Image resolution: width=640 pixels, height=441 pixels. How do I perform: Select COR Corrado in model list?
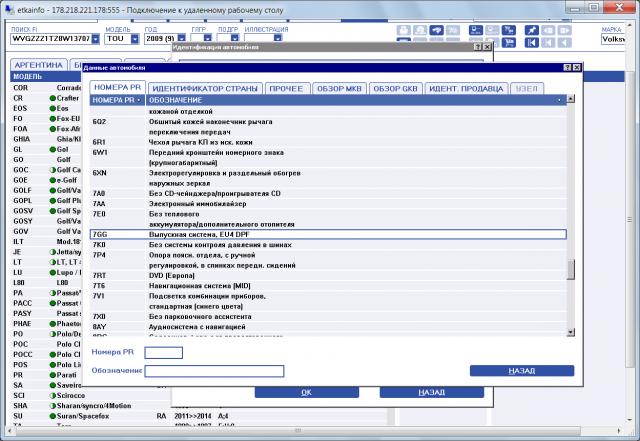(46, 88)
